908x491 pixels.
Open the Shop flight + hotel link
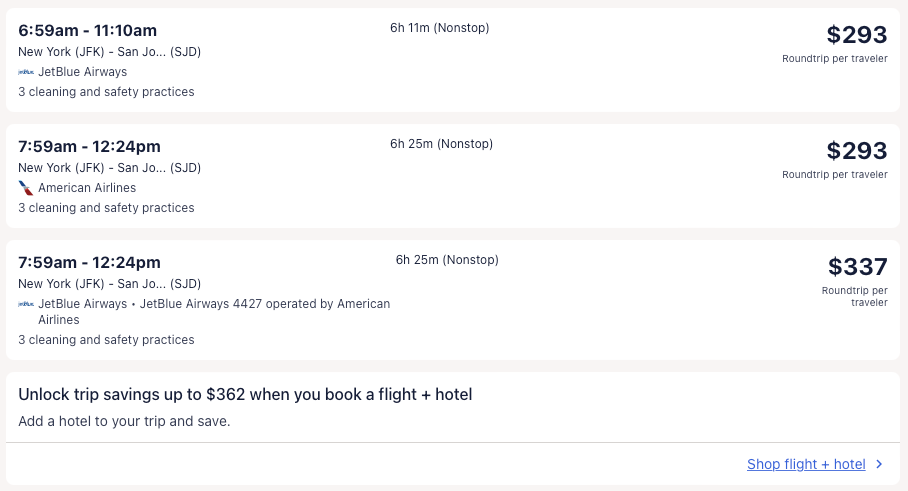tap(806, 464)
